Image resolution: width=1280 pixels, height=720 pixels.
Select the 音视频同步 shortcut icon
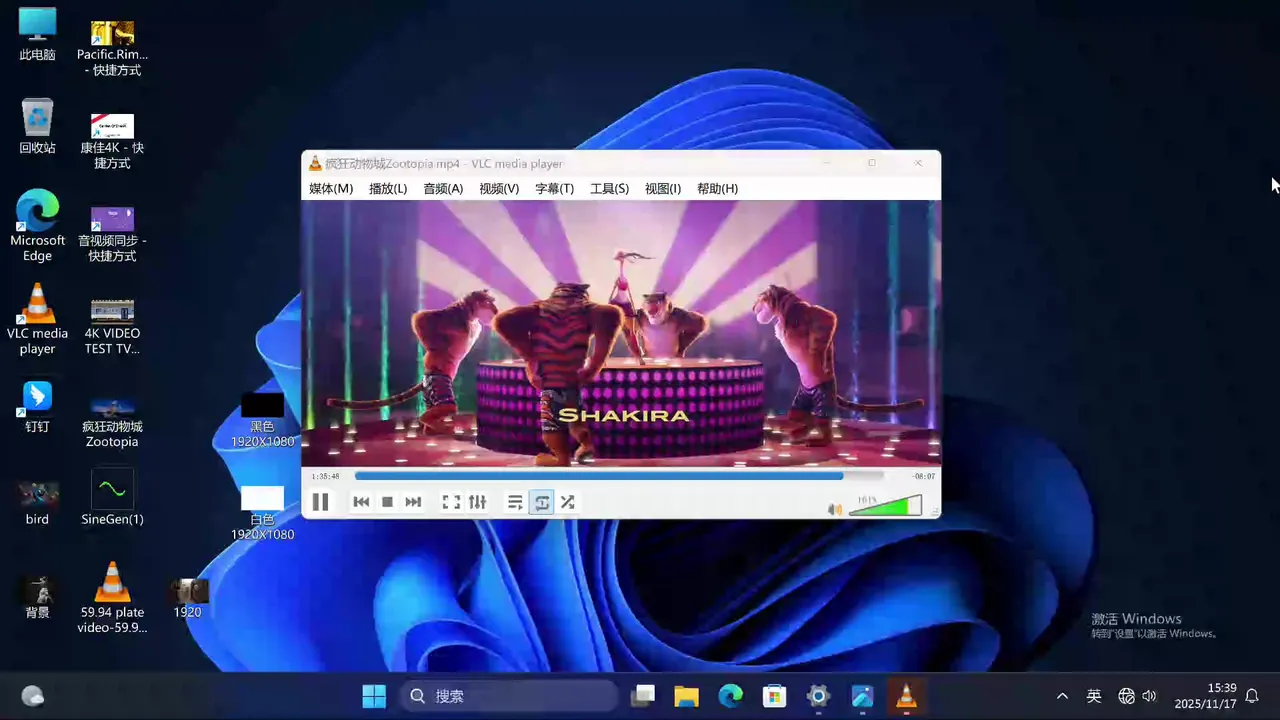pos(112,234)
